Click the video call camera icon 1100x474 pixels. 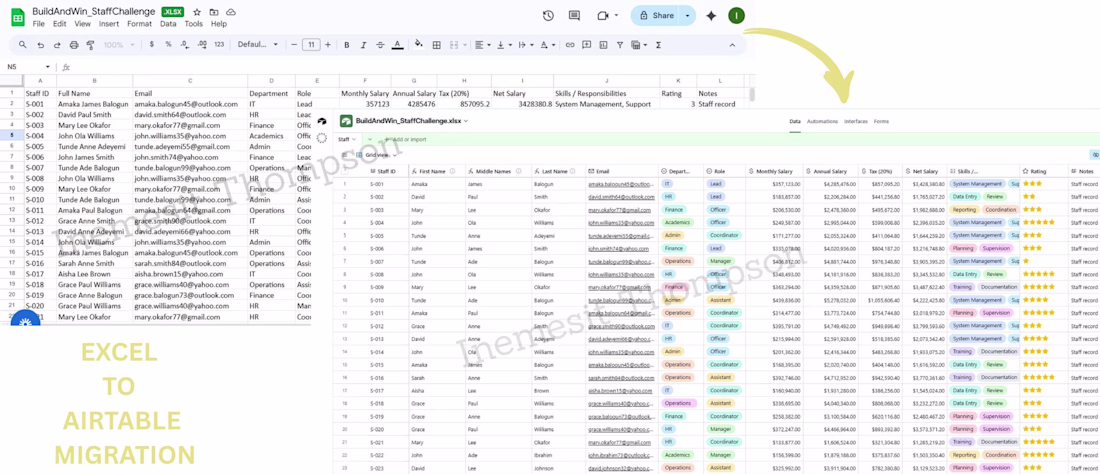(x=602, y=15)
